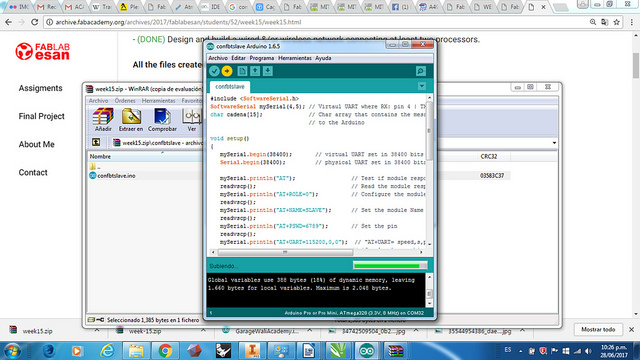640x360 pixels.
Task: Click the Open sketch arrow-up icon
Action: 255,71
